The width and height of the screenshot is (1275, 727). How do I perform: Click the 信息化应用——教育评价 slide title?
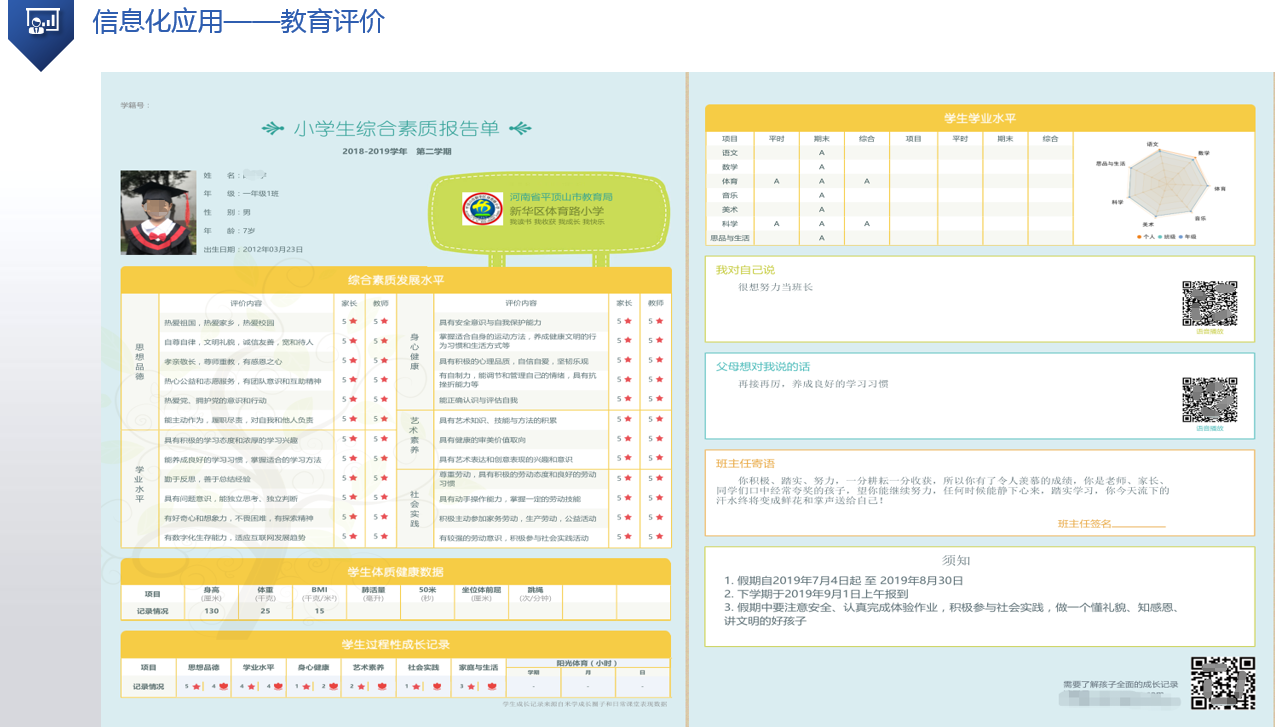(238, 22)
